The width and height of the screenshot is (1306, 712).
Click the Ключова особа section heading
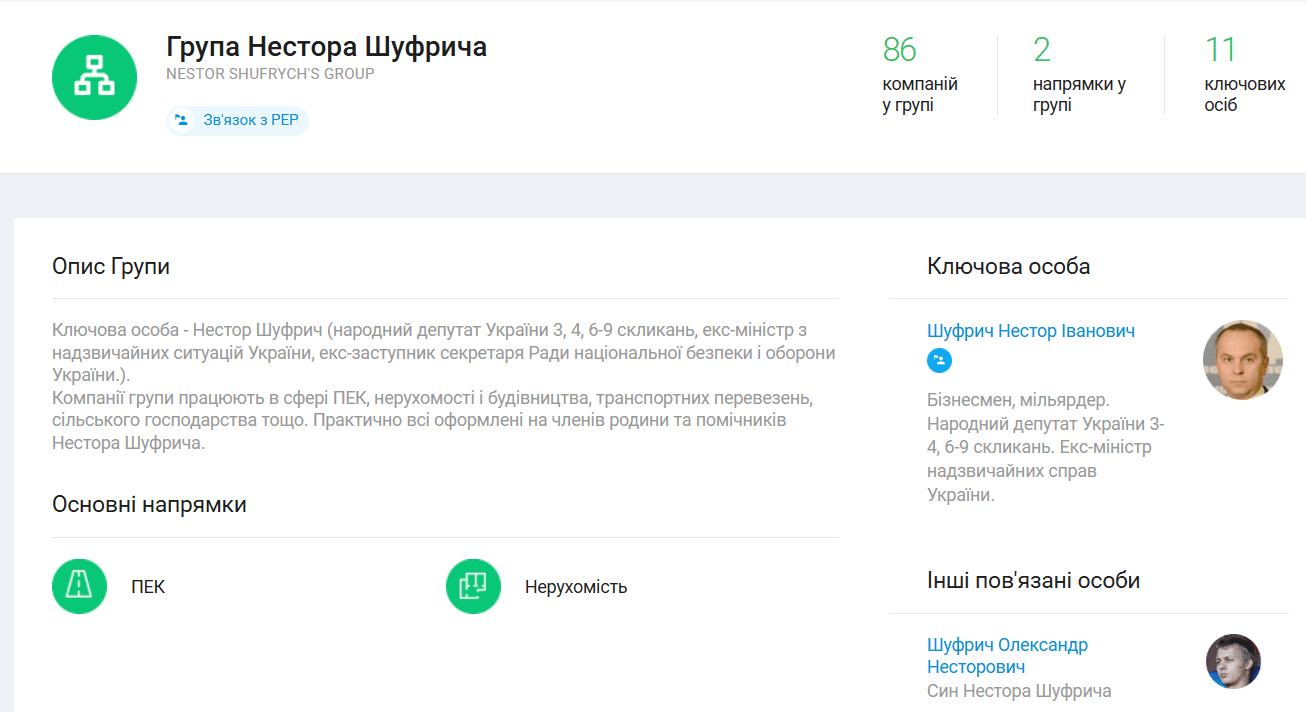[1008, 267]
